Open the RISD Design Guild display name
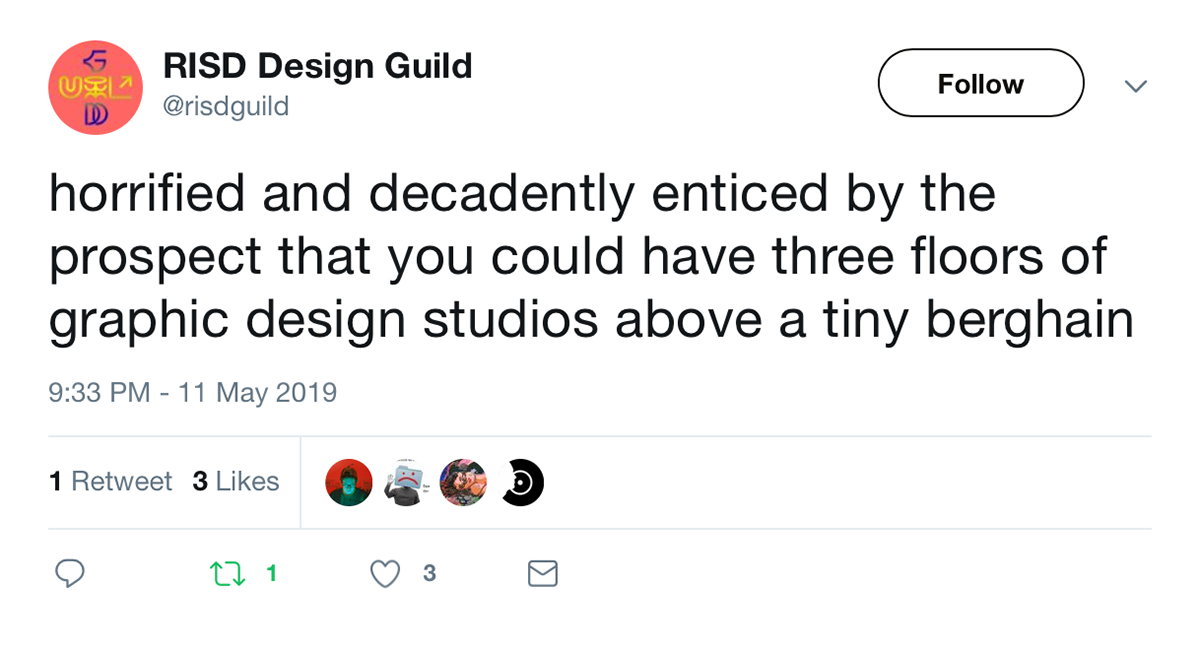This screenshot has width=1200, height=648. coord(317,66)
